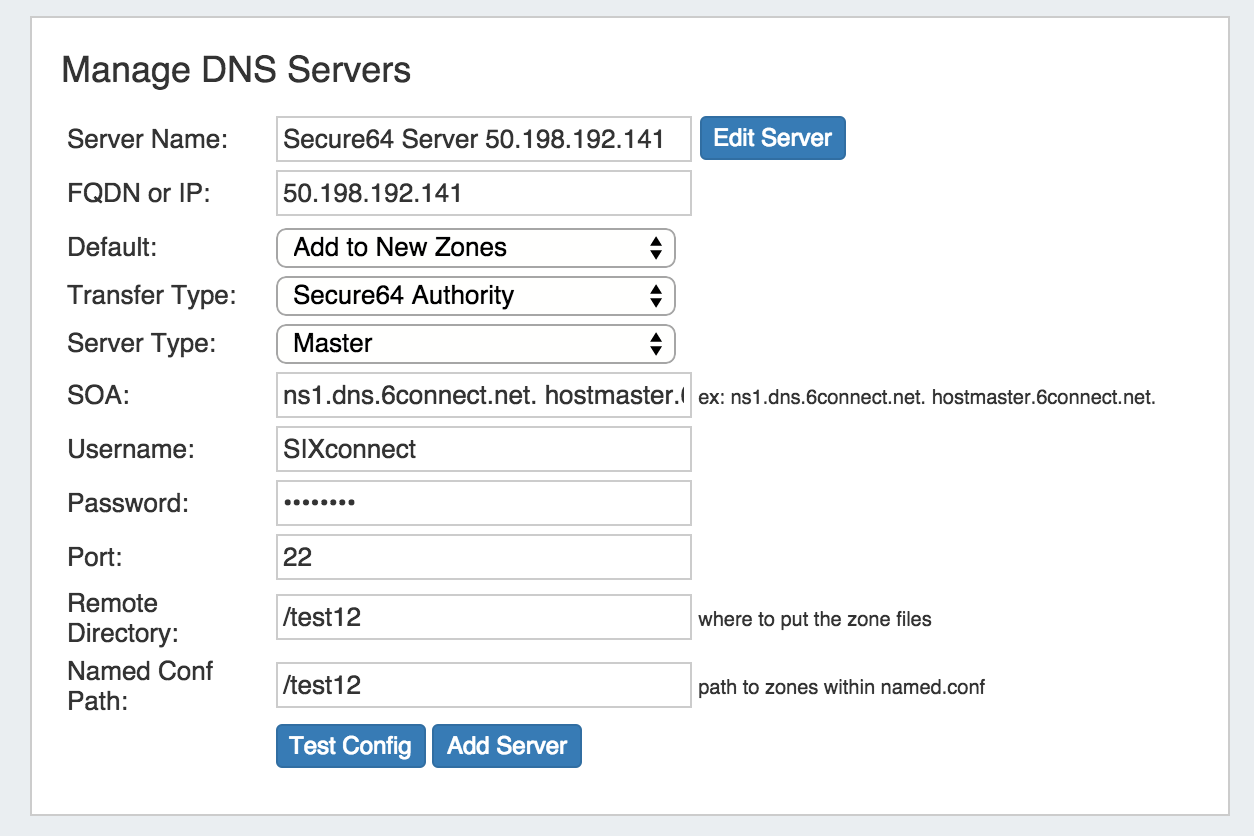Focus the masked Password input field
Viewport: 1254px width, 836px height.
[483, 503]
